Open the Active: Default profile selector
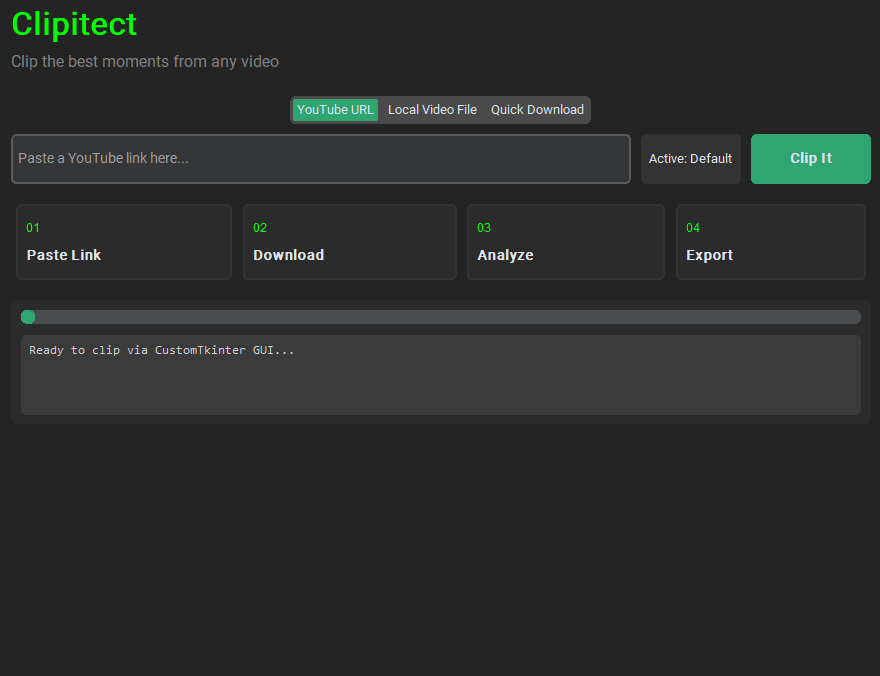Image resolution: width=880 pixels, height=676 pixels. point(690,158)
